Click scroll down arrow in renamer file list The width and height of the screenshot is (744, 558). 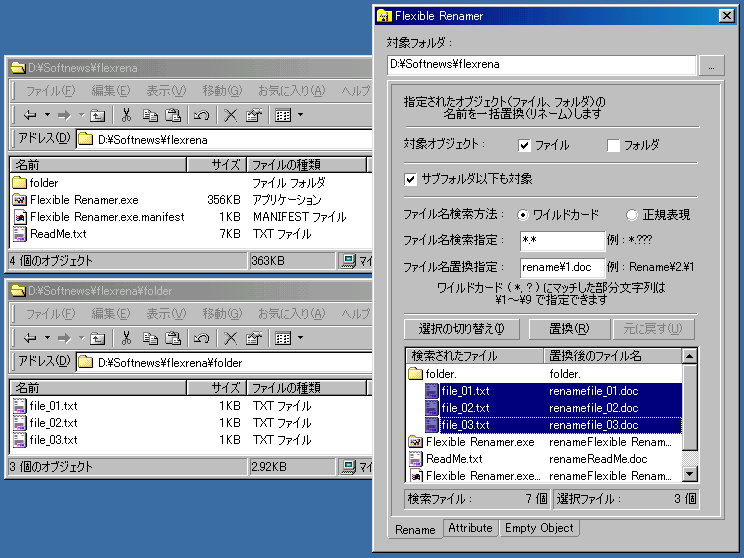click(689, 474)
